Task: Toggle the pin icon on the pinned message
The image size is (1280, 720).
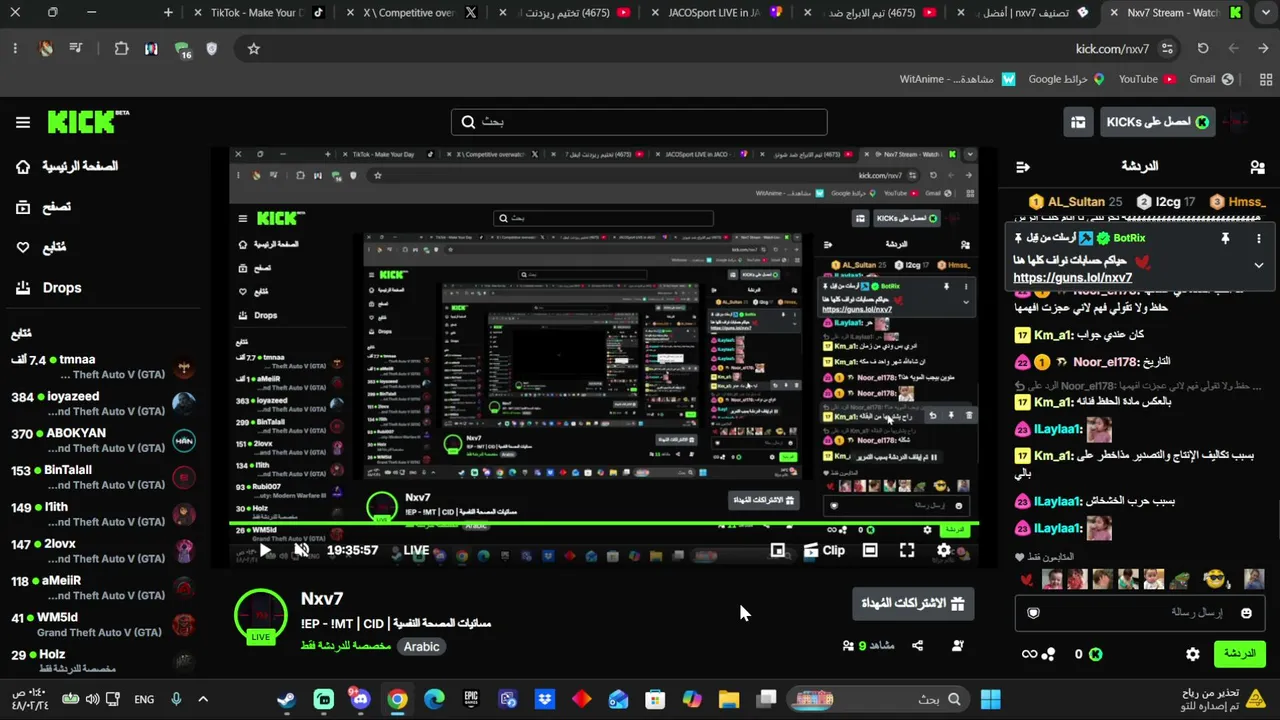Action: [x=1225, y=239]
